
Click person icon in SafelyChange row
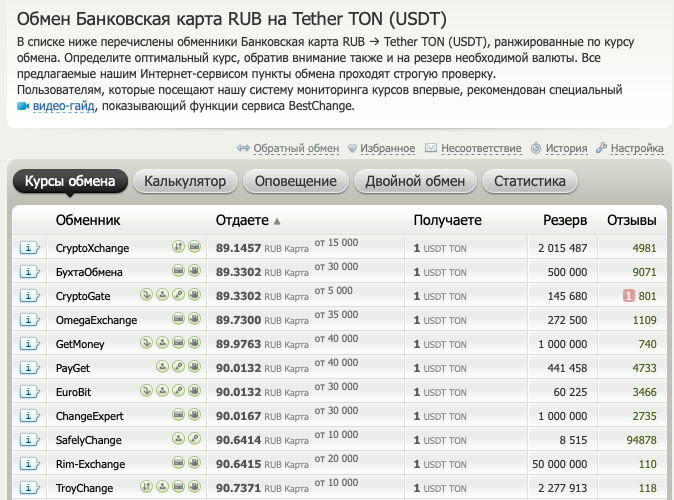coord(178,439)
